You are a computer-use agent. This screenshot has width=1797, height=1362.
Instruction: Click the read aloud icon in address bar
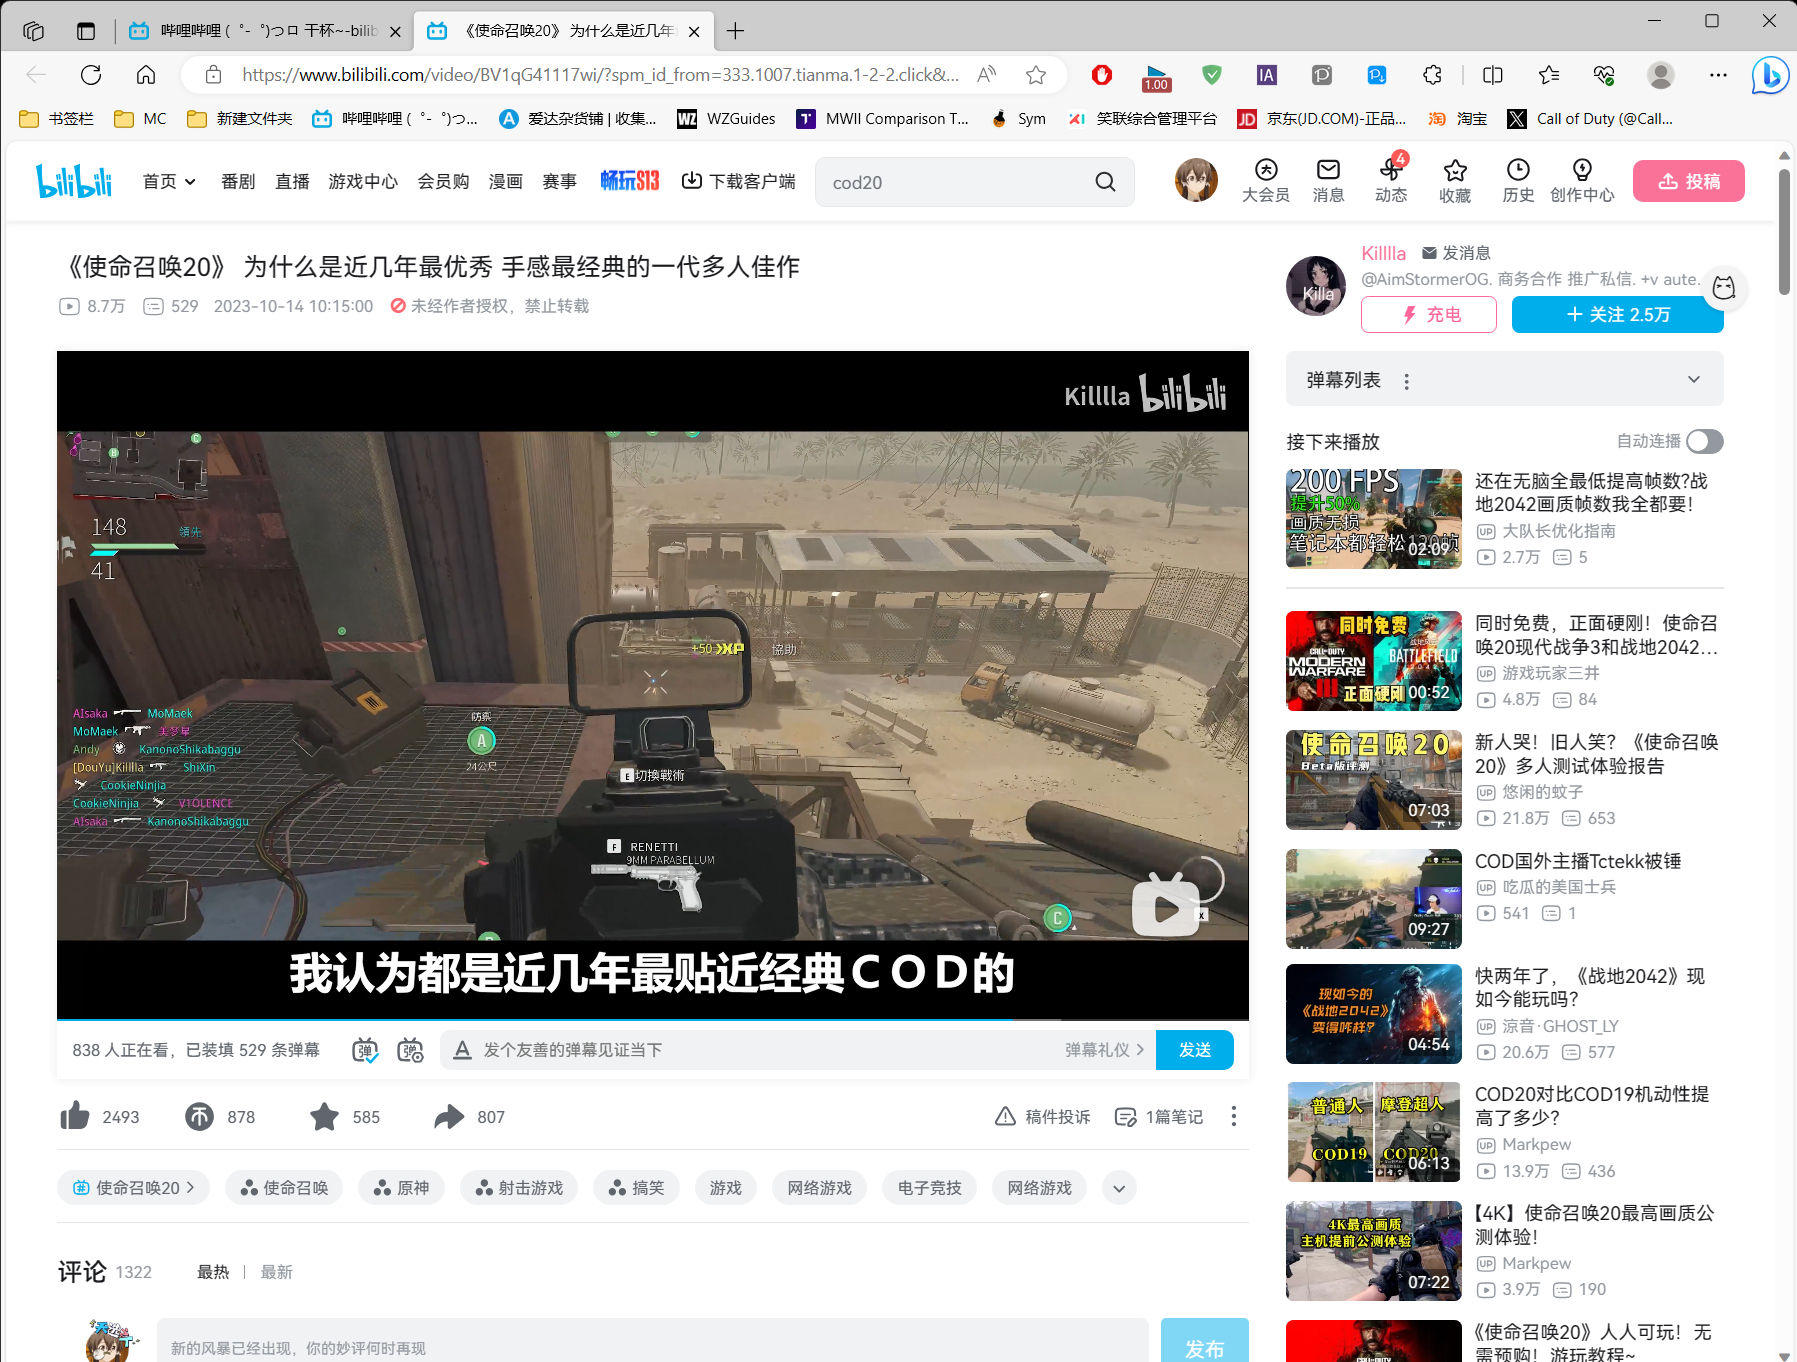pos(987,75)
